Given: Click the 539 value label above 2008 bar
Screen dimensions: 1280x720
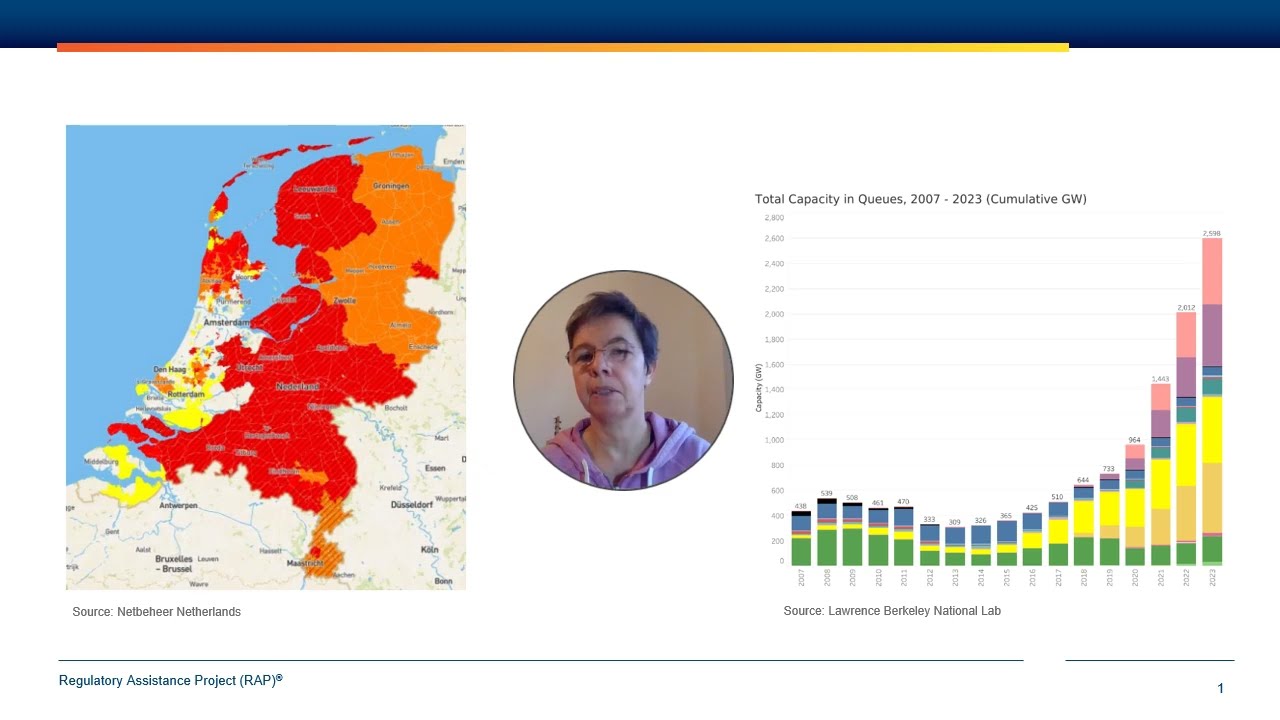Looking at the screenshot, I should (827, 493).
